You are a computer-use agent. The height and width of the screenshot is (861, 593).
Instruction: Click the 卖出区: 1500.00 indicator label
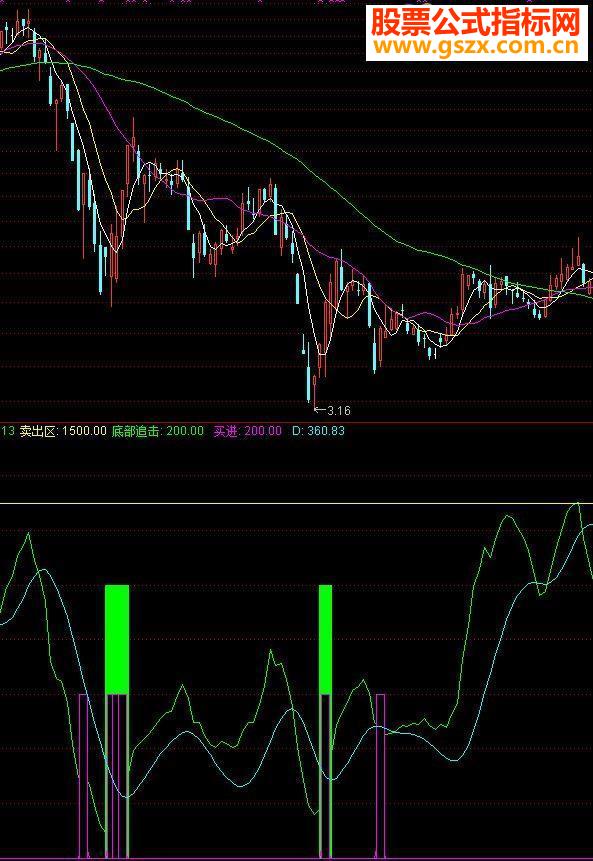click(x=63, y=431)
